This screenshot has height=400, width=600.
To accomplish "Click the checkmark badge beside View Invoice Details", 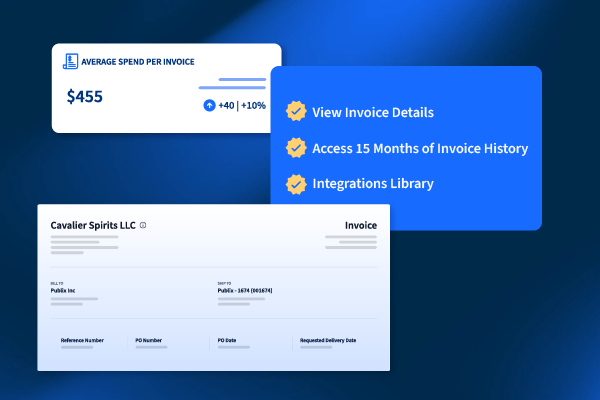I will 296,111.
